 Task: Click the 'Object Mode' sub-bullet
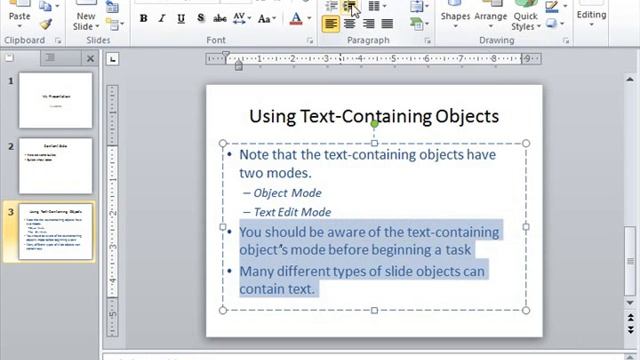[287, 193]
